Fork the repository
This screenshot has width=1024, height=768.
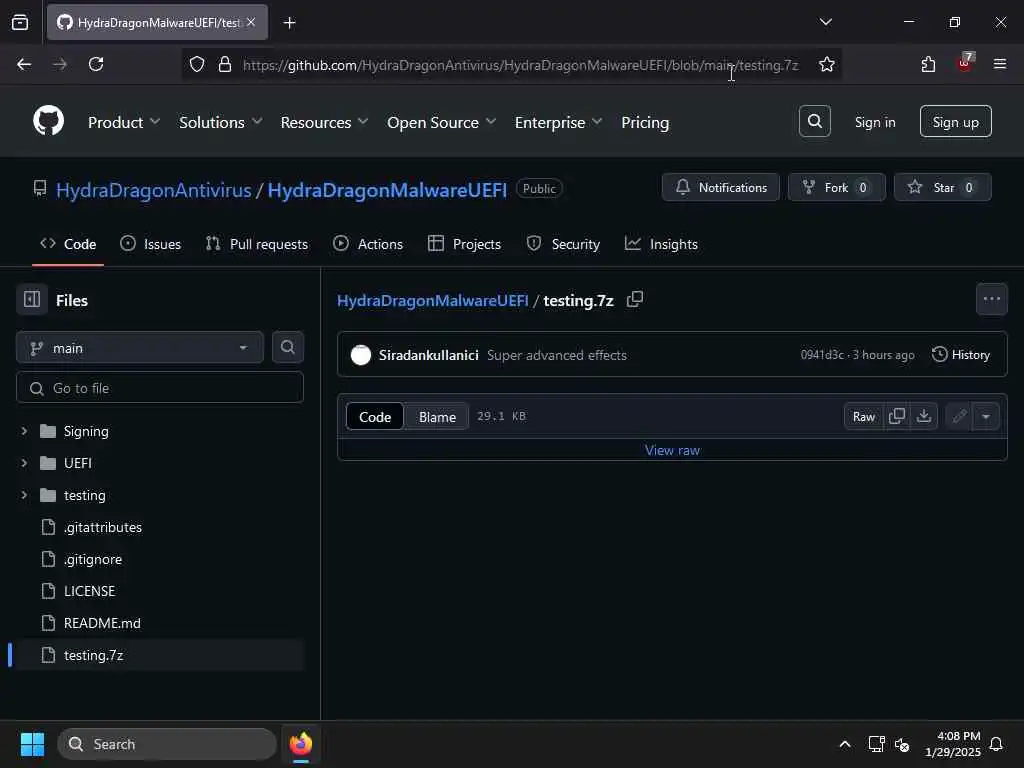click(836, 187)
